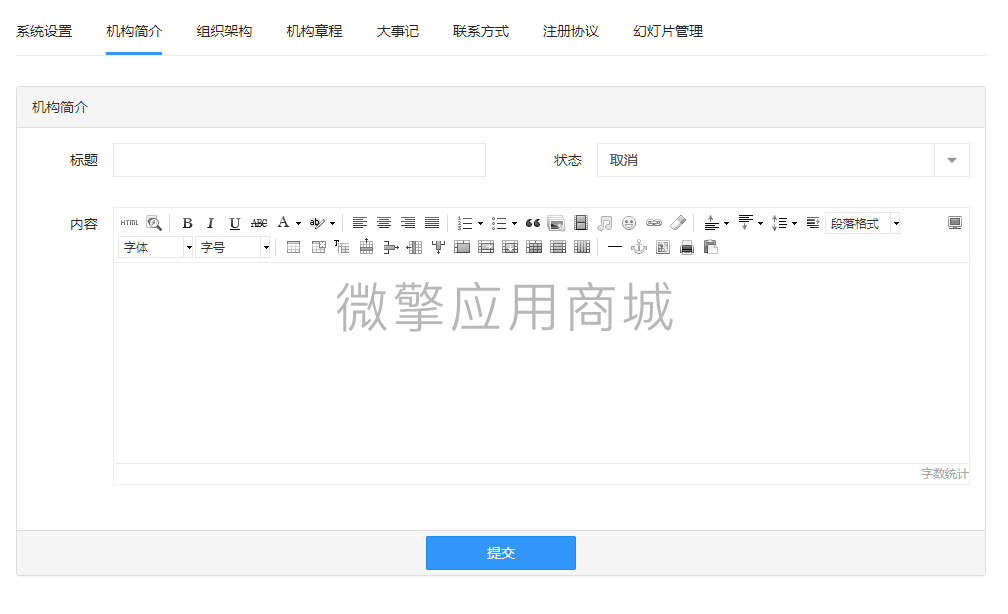This screenshot has height=614, width=1008.
Task: Split table cell into columns
Action: click(x=582, y=248)
